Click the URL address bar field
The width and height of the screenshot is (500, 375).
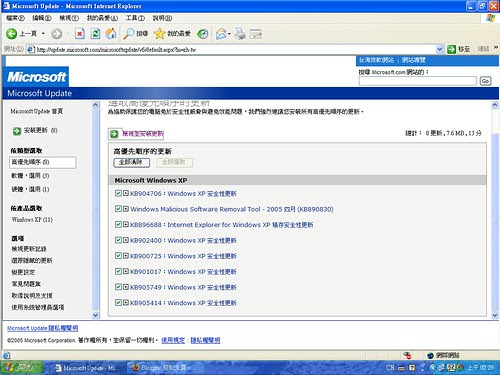[235, 49]
